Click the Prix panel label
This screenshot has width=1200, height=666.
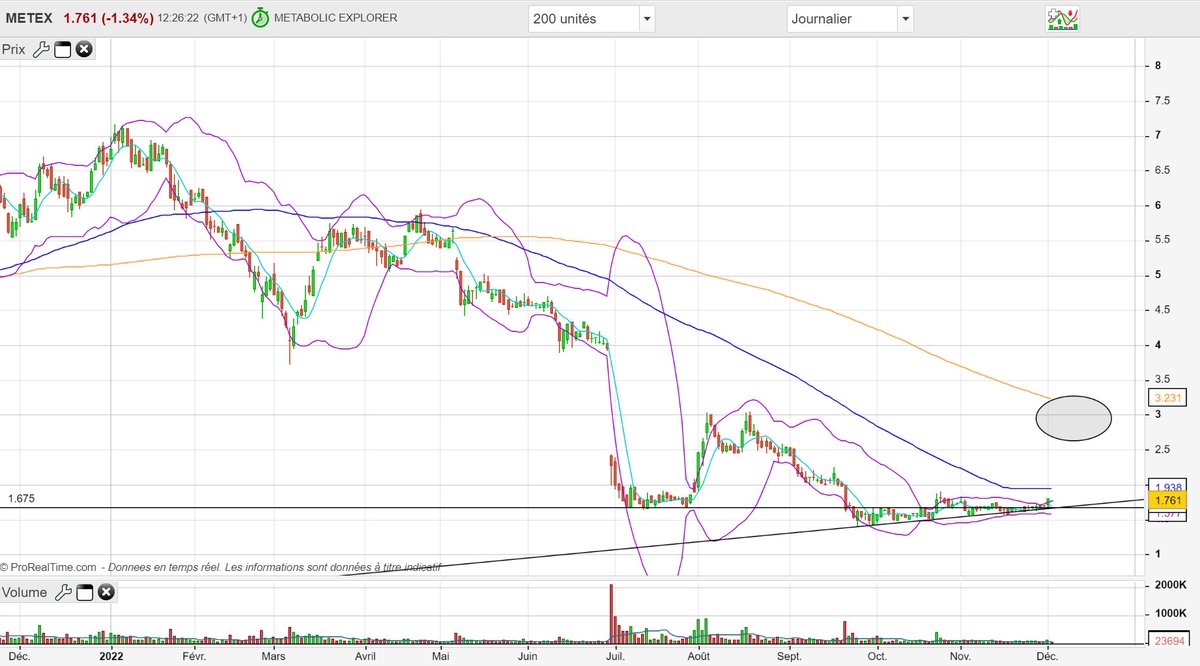click(14, 49)
